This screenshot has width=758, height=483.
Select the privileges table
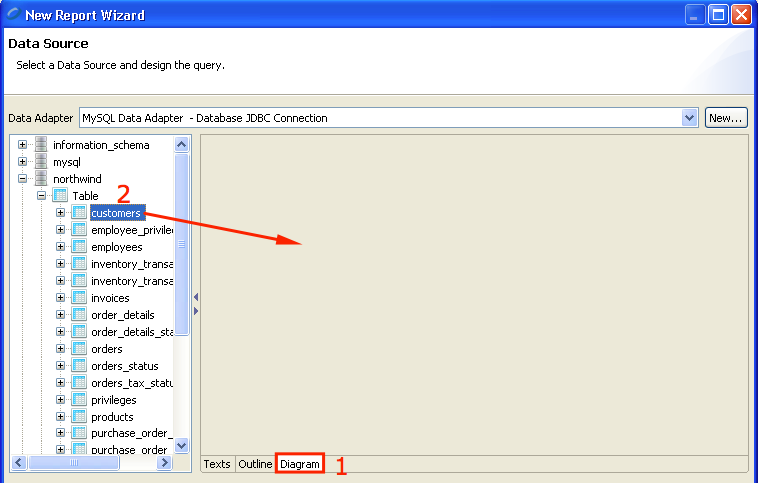(x=114, y=400)
